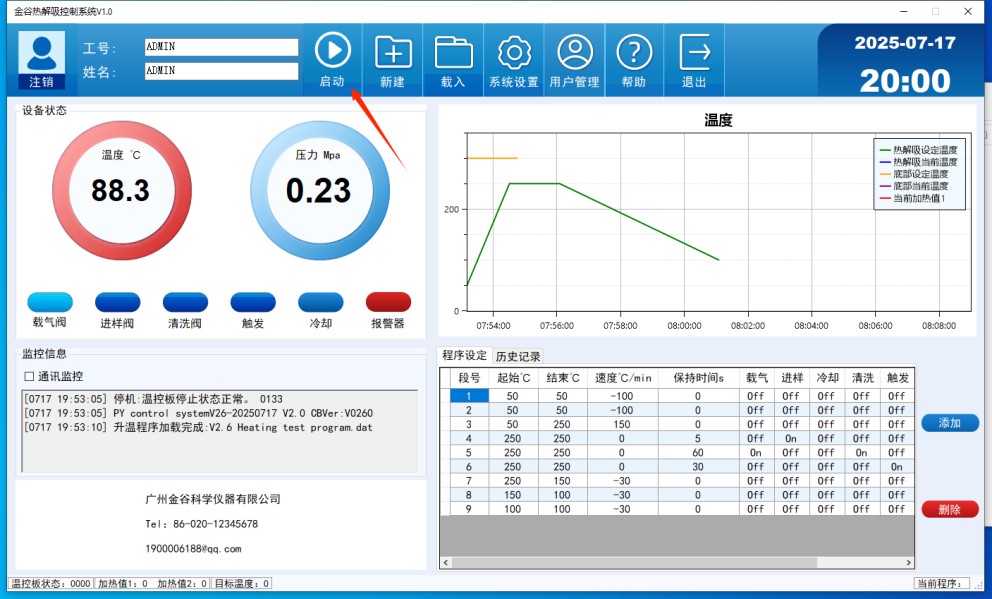This screenshot has height=599, width=992.
Task: Click the 停机:温控板停止状态正常 log line
Action: 153,399
